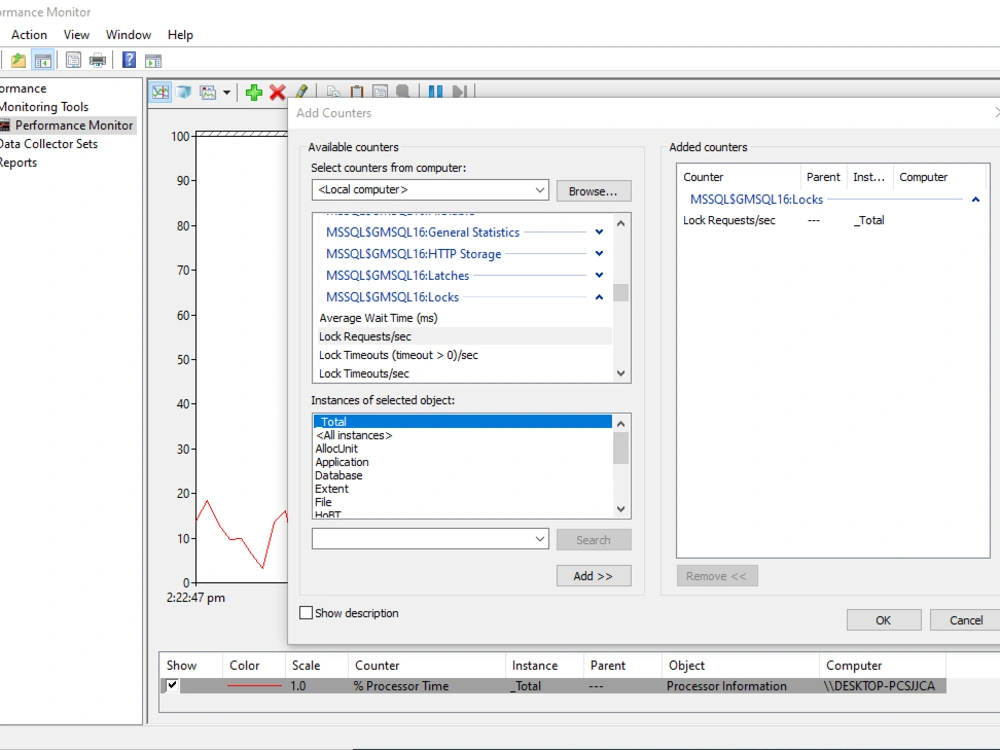Click red X Delete counter icon
Image resolution: width=1000 pixels, height=750 pixels.
[x=277, y=92]
